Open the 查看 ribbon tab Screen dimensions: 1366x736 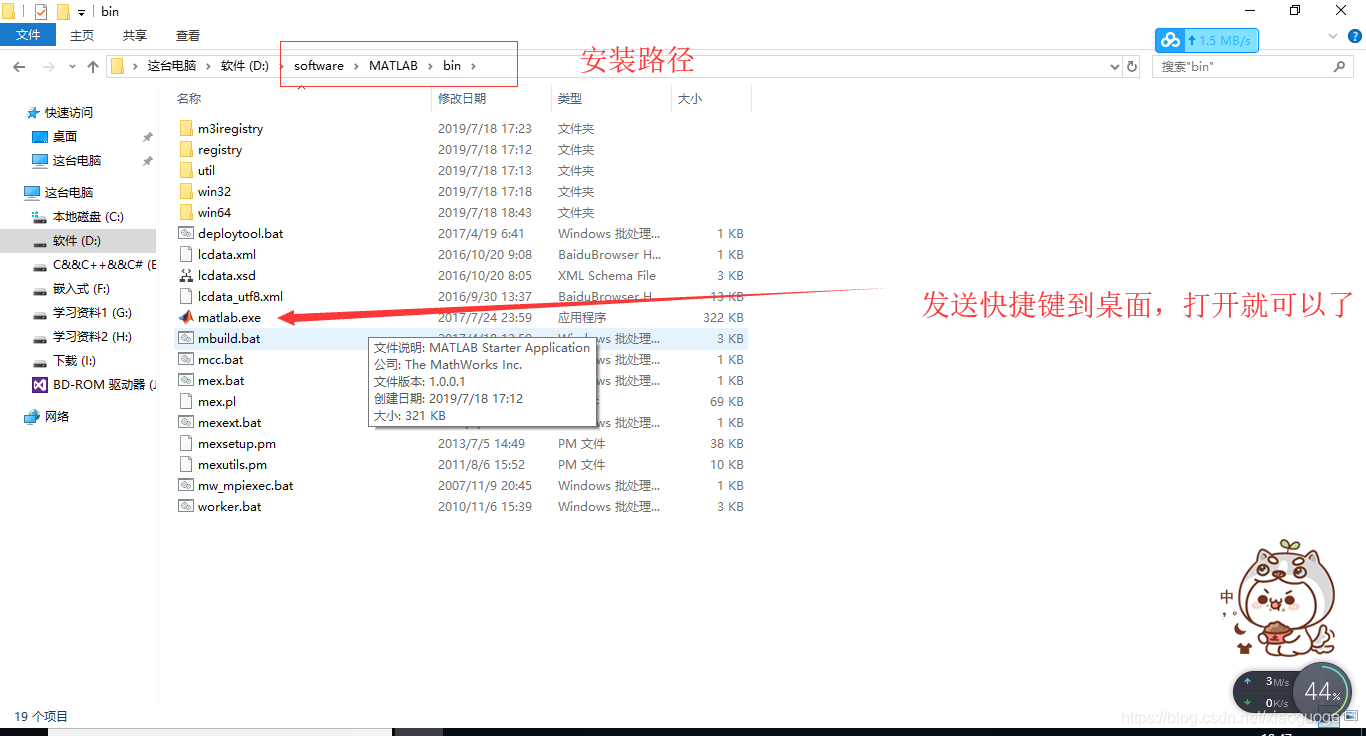(188, 35)
